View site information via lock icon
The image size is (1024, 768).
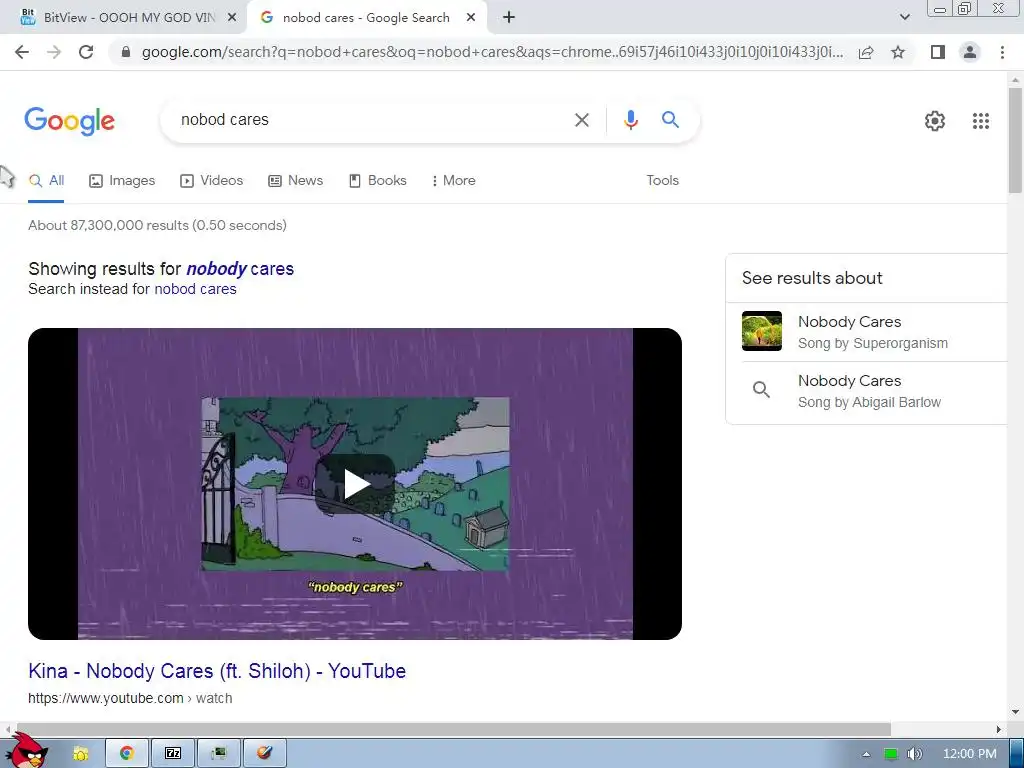pos(126,52)
